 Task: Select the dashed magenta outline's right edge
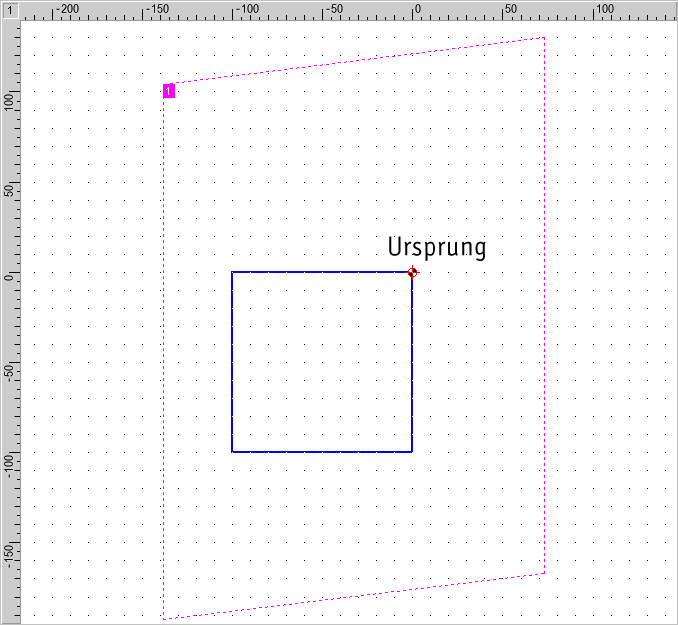tap(544, 305)
